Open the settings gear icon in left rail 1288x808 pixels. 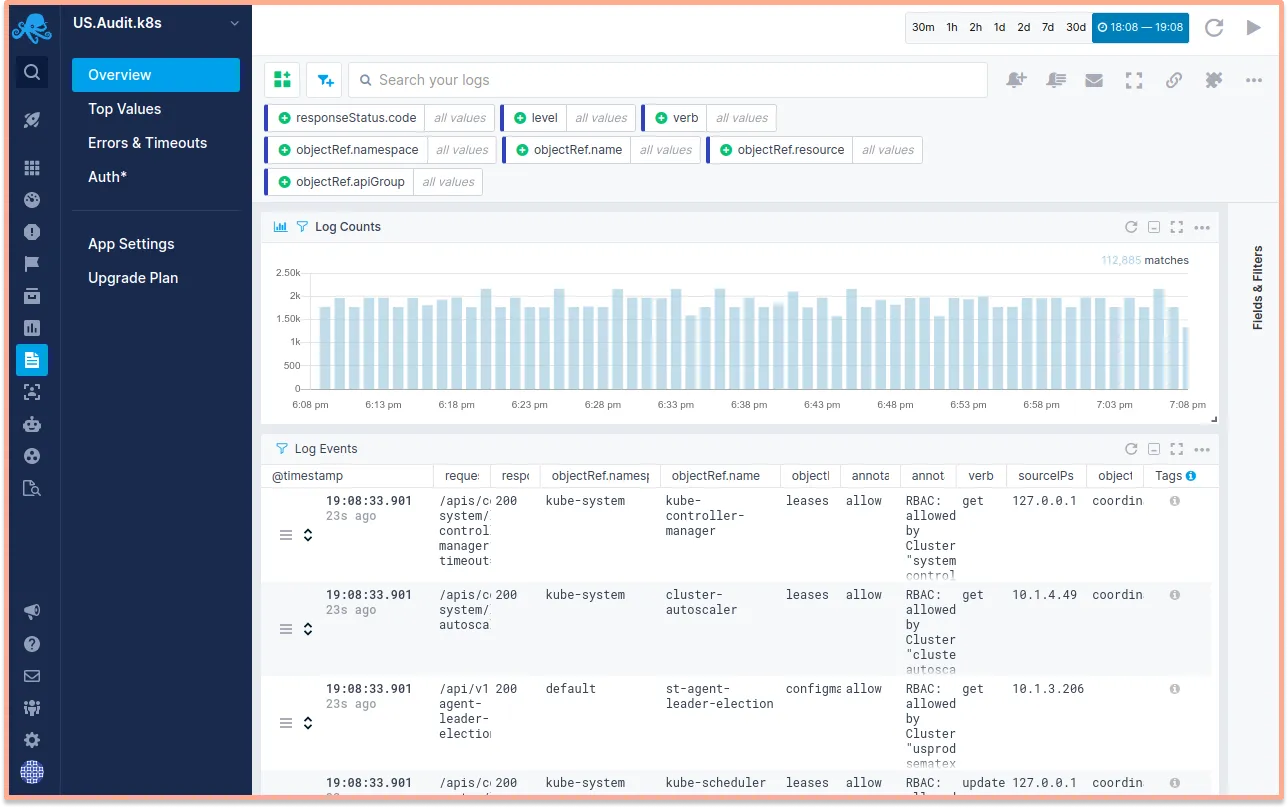32,740
